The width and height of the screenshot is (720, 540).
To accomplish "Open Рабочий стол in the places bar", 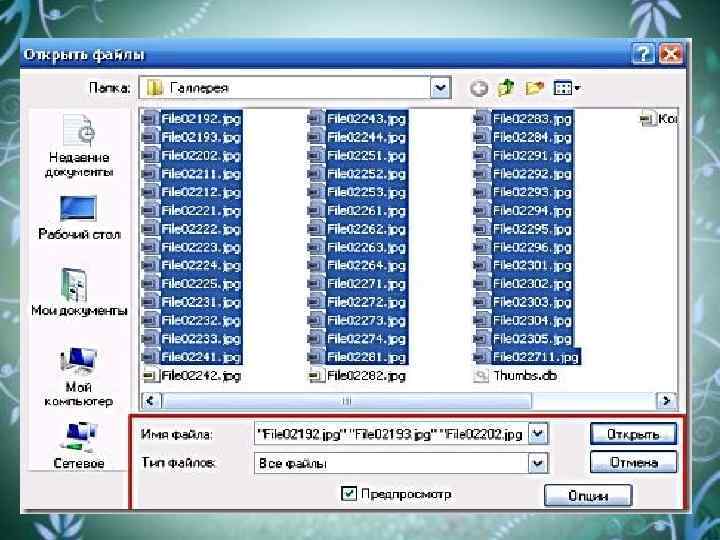I will pos(79,218).
